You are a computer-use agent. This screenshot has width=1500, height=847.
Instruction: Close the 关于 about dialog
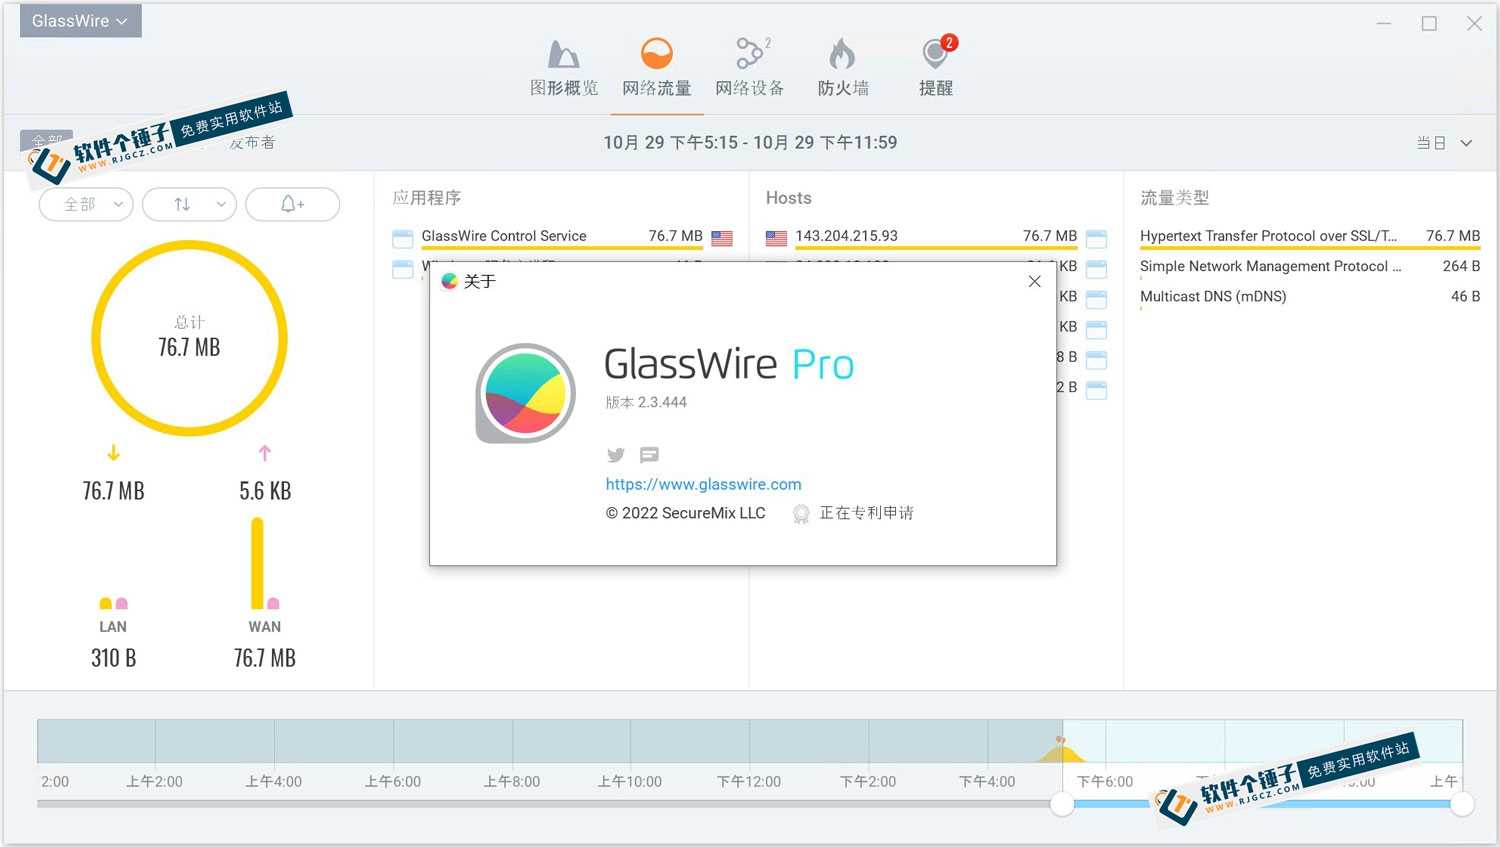pos(1035,281)
